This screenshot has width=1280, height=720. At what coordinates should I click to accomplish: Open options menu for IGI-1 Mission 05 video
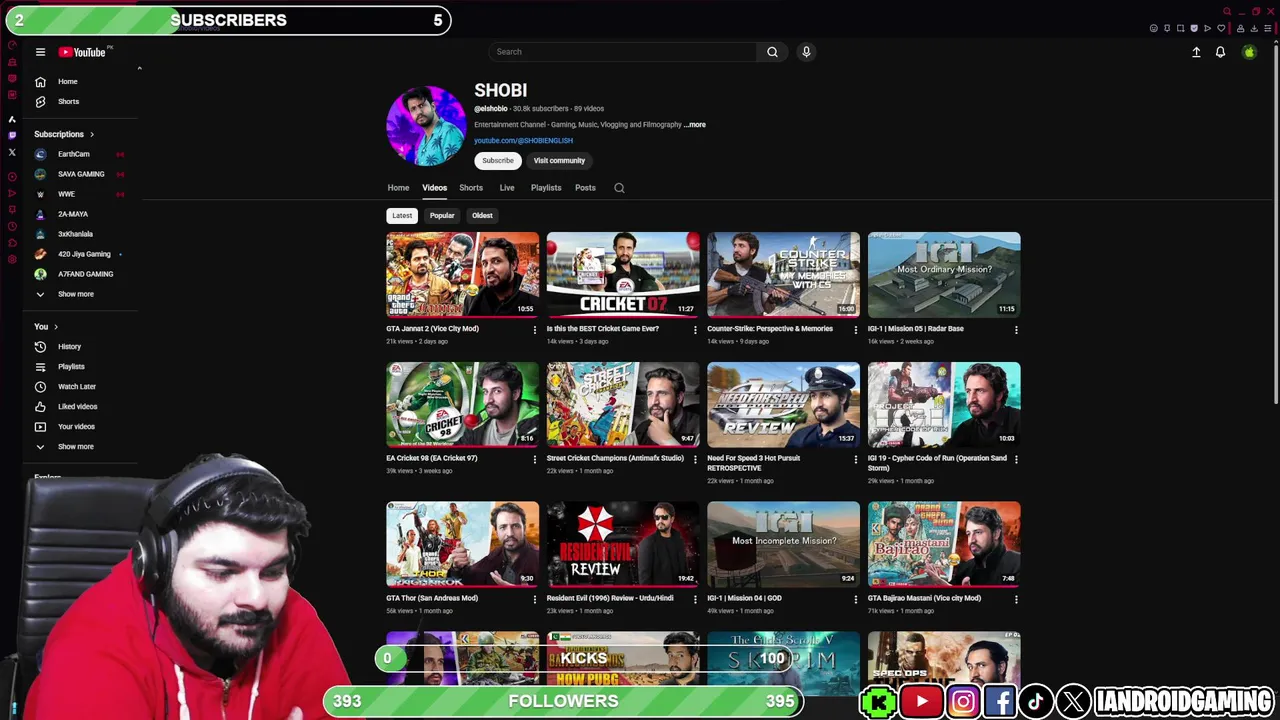pyautogui.click(x=1016, y=330)
